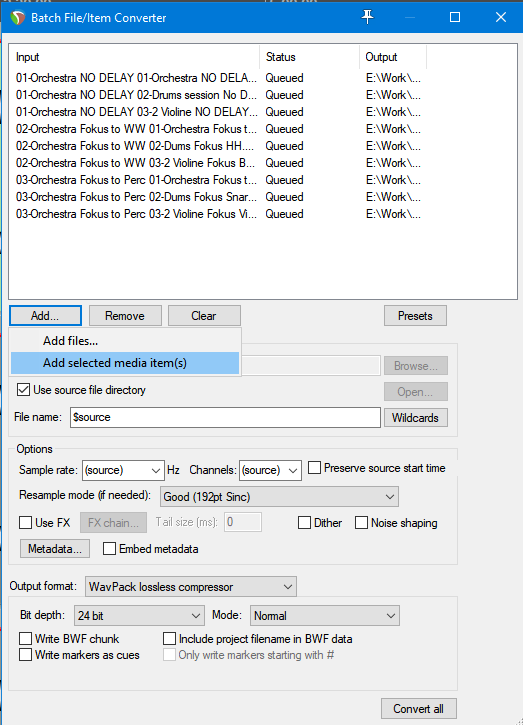
Task: Sort by the Status column header
Action: click(309, 57)
